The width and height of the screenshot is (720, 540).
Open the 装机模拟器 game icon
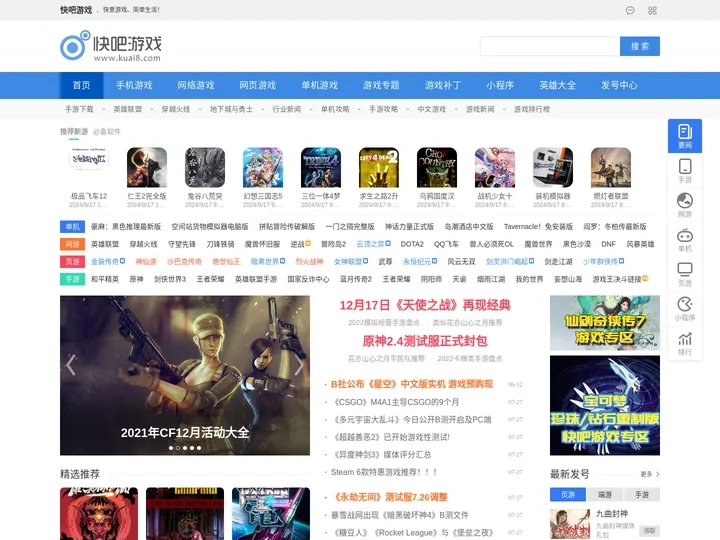[553, 167]
